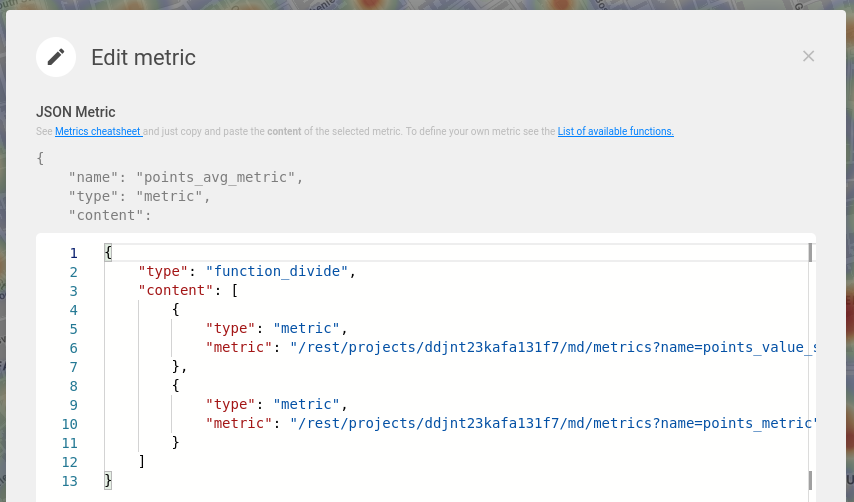Place cursor at closing bracket on line 12
The height and width of the screenshot is (502, 854).
pos(142,462)
